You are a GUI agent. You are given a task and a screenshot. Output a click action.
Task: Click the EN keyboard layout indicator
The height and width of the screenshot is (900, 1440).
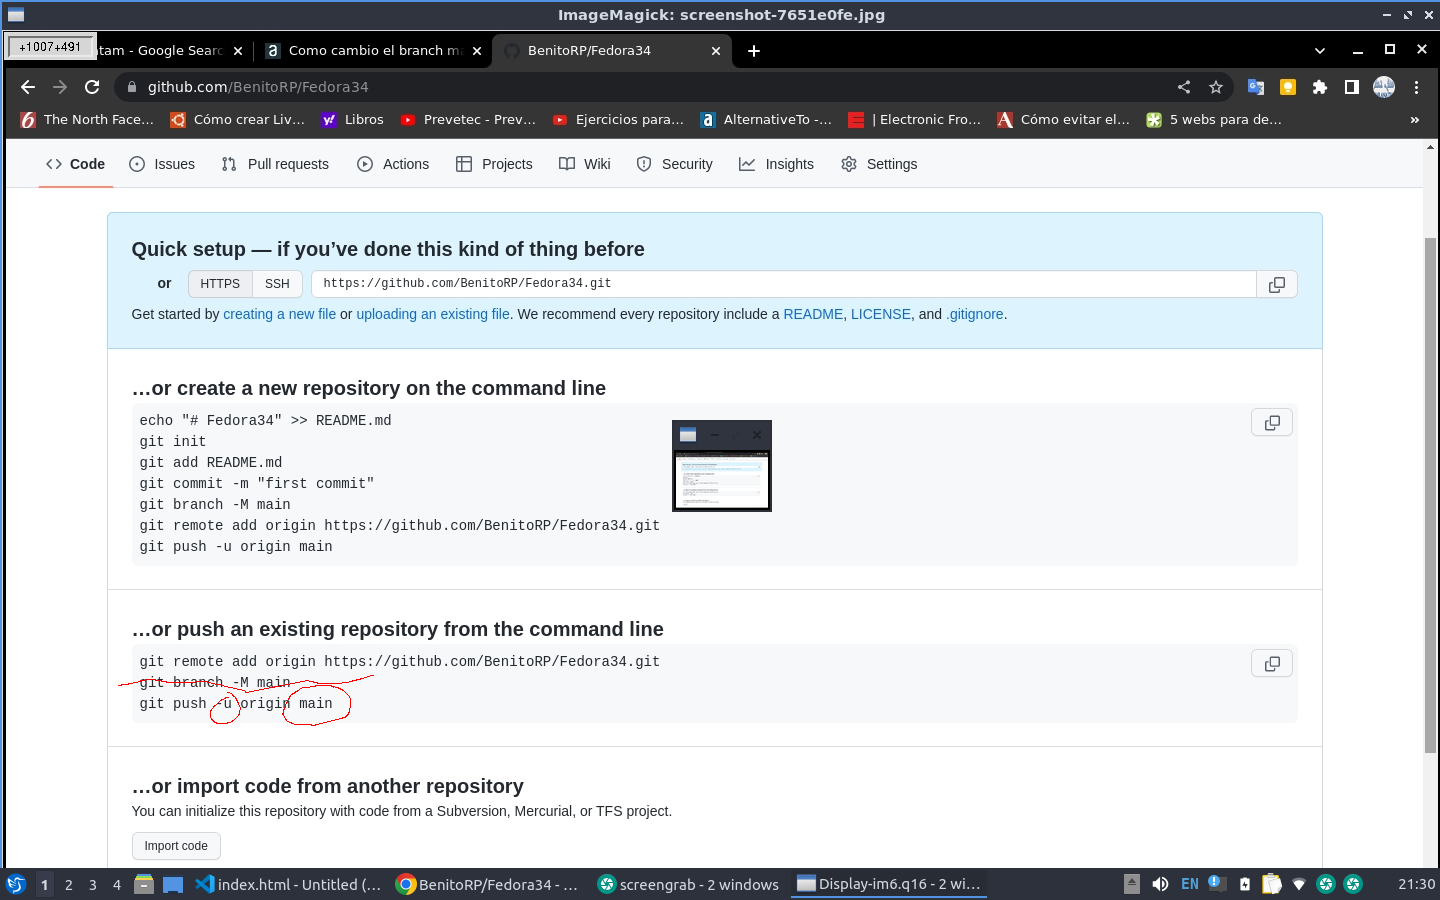pyautogui.click(x=1189, y=885)
